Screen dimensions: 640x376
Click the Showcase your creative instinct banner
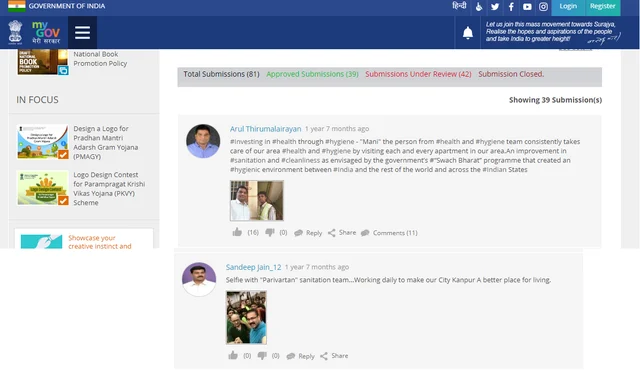pyautogui.click(x=84, y=239)
